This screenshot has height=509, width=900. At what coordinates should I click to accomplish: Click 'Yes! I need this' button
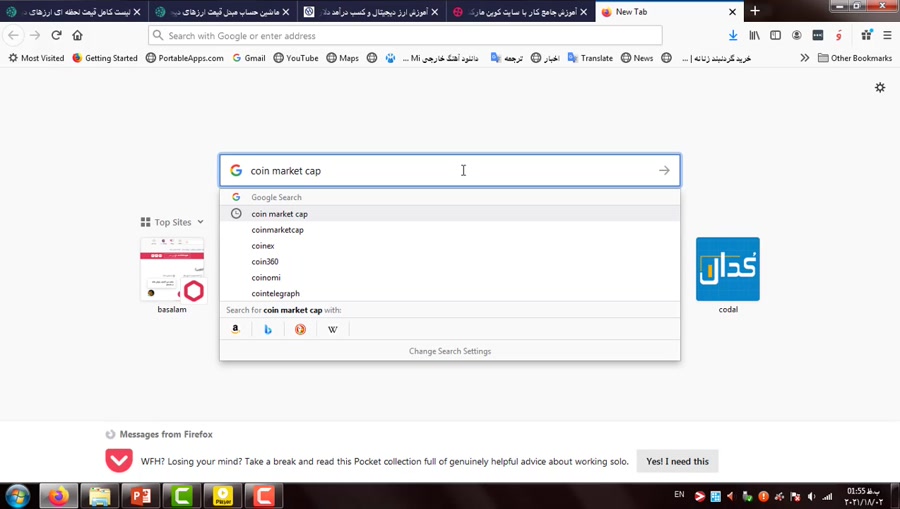(x=677, y=461)
